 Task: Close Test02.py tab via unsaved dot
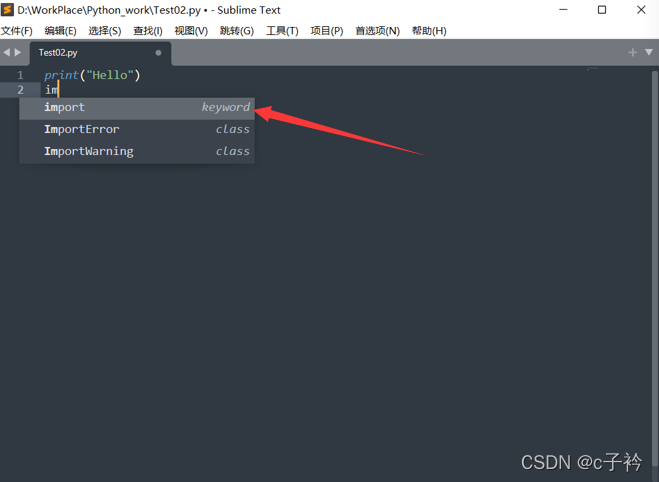(x=158, y=53)
